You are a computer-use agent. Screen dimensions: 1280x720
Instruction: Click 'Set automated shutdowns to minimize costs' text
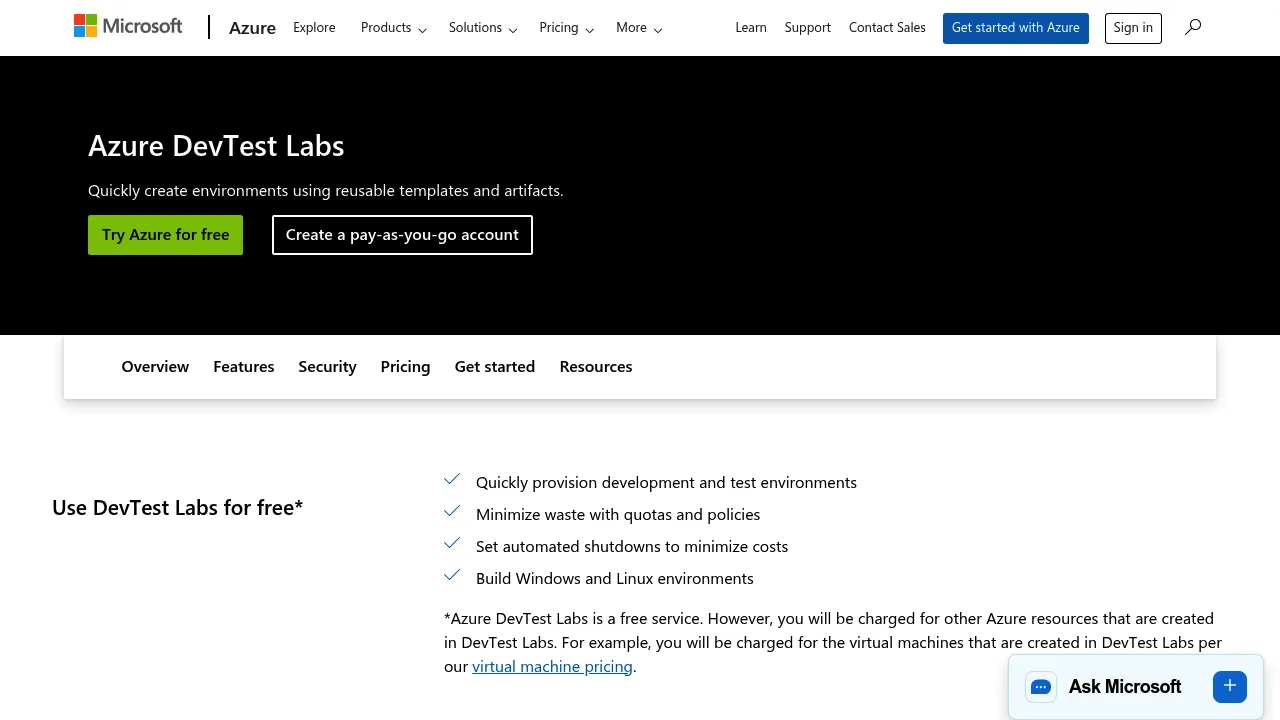[x=632, y=547]
